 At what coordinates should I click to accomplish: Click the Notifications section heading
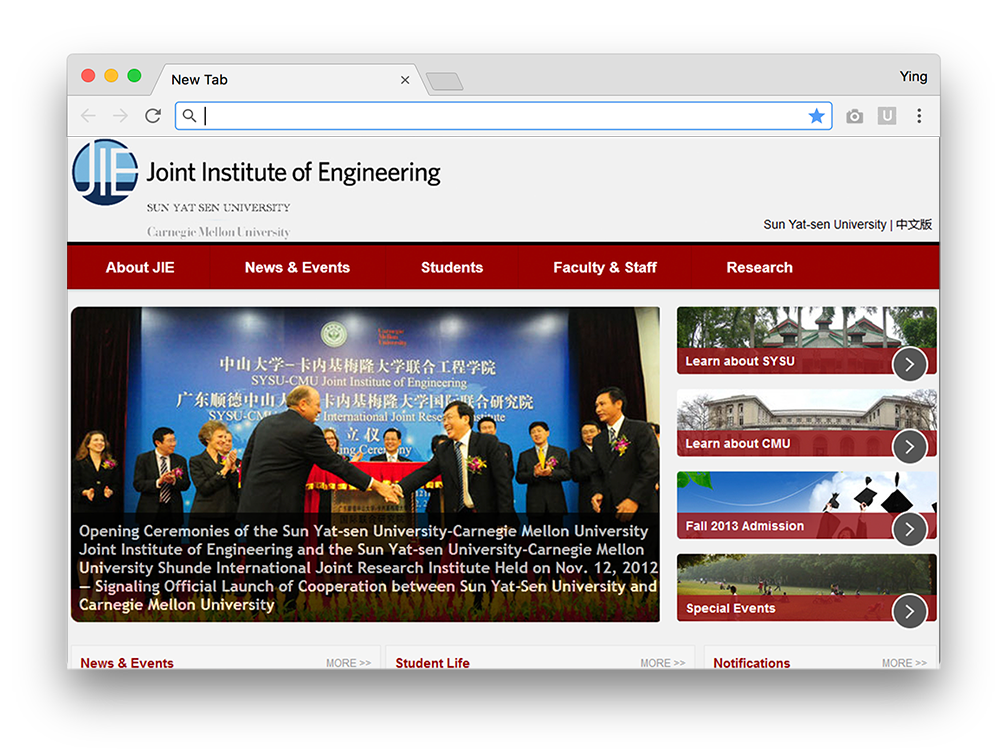751,663
